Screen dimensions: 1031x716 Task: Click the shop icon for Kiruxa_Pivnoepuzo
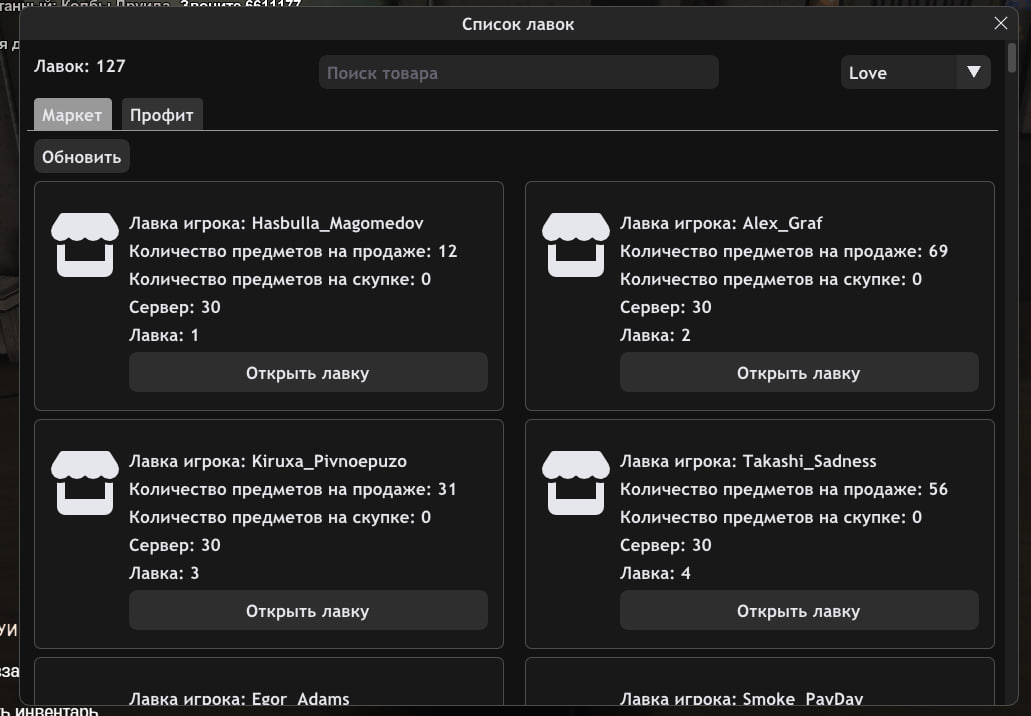[x=84, y=482]
